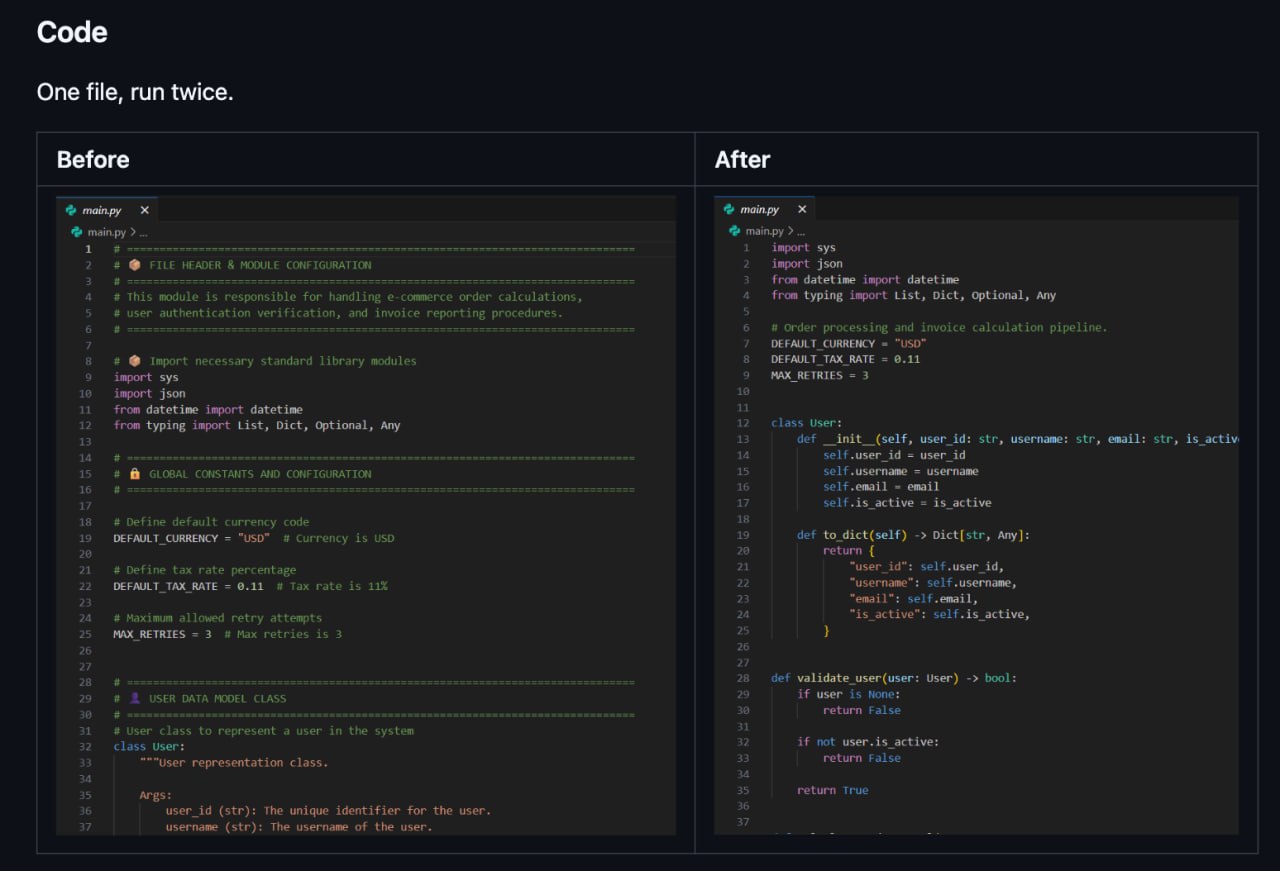Click 'import json' on line 2 in After

point(807,263)
